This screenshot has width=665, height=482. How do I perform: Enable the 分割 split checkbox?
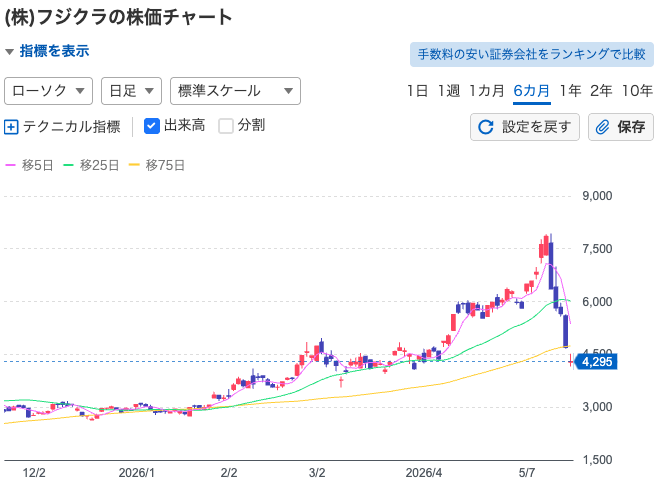(x=226, y=126)
